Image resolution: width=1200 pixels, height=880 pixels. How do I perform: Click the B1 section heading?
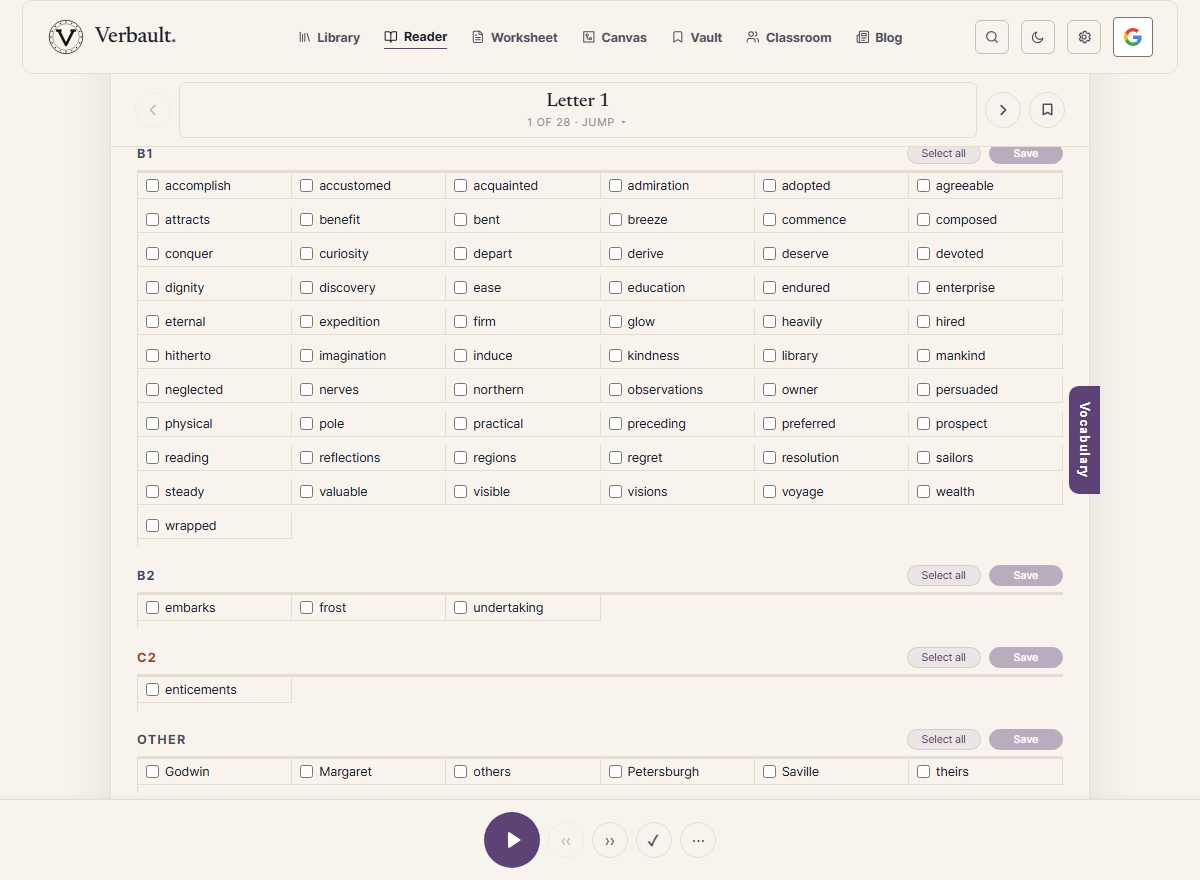145,154
